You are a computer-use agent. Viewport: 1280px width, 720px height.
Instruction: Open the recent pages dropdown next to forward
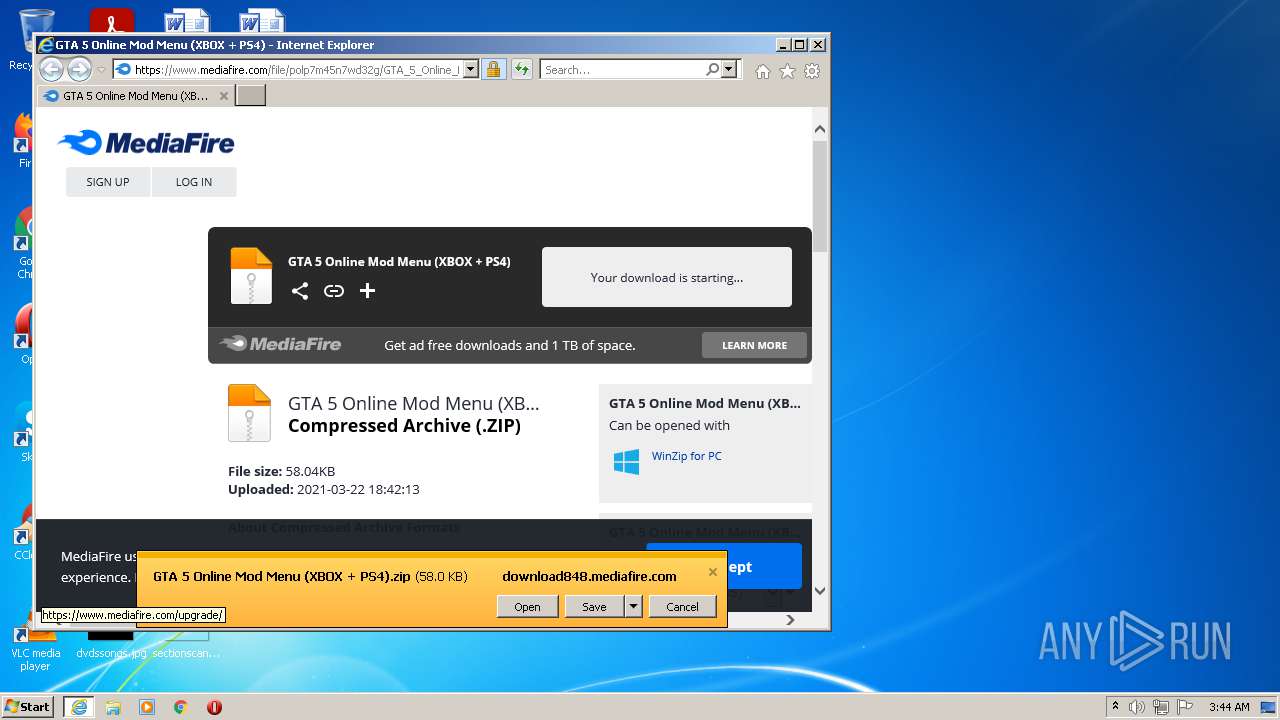click(101, 70)
